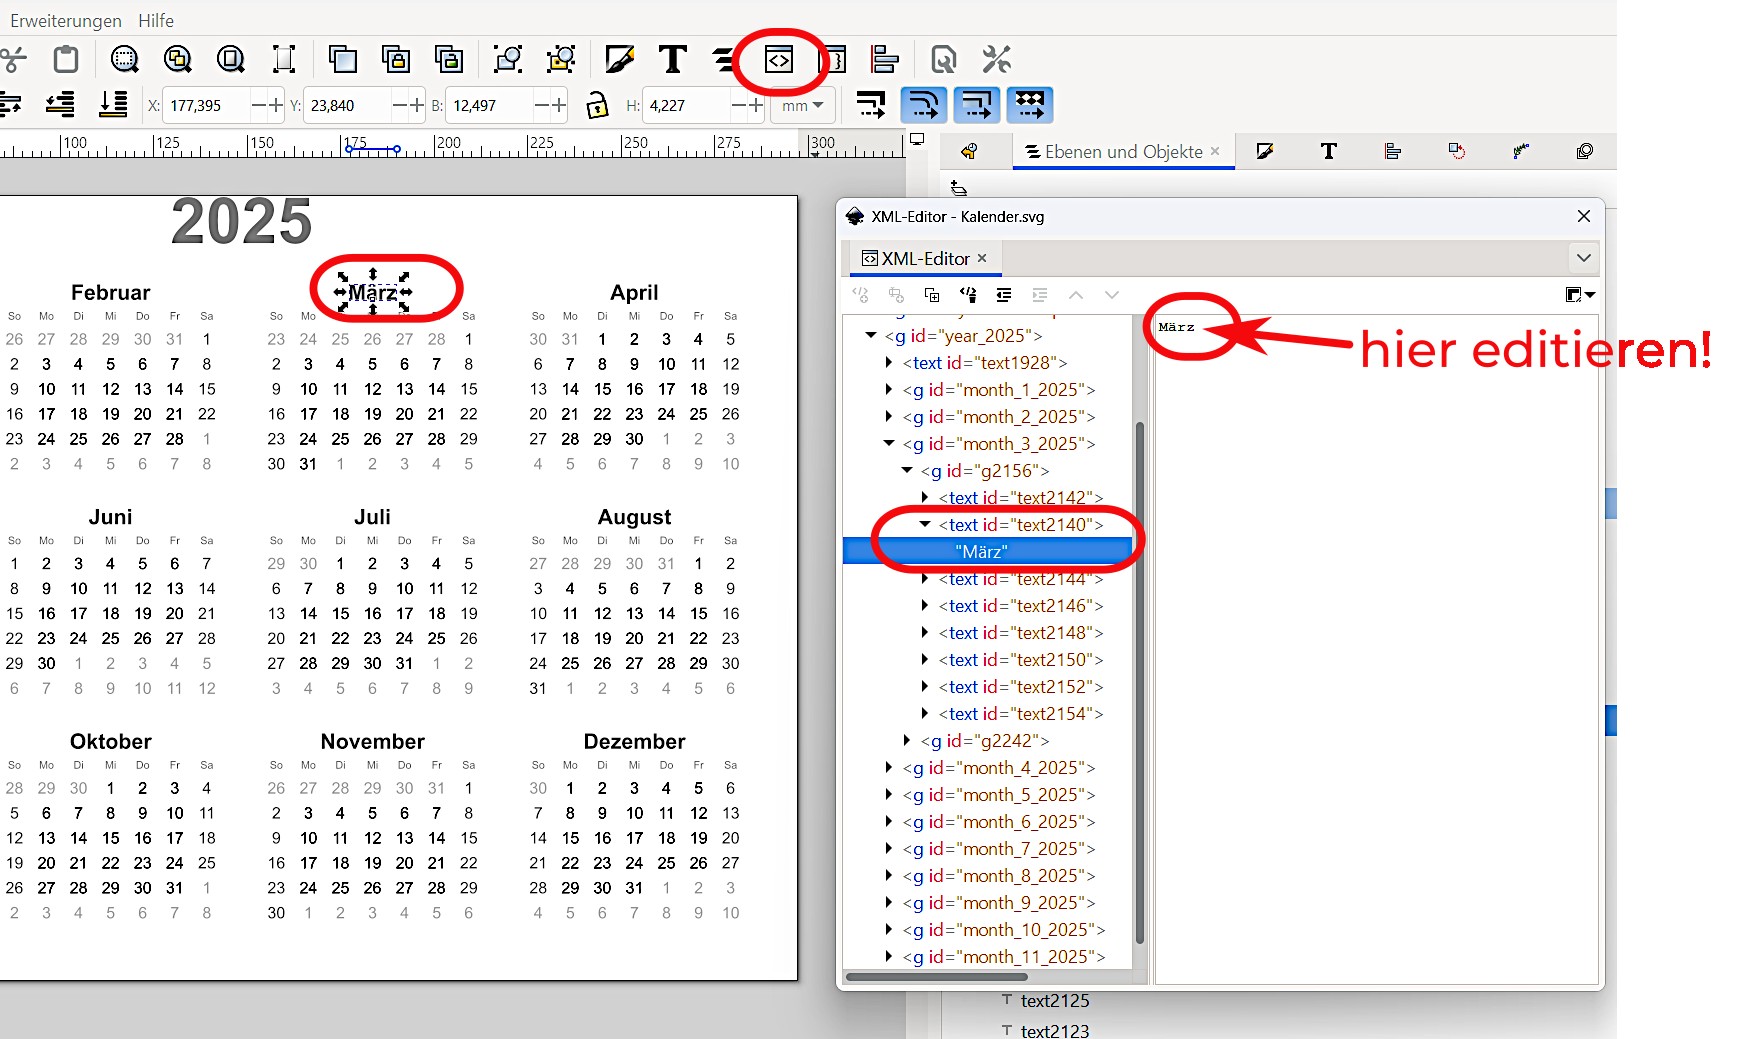Collapse the month_3_2025 group node
The height and width of the screenshot is (1039, 1745).
889,443
